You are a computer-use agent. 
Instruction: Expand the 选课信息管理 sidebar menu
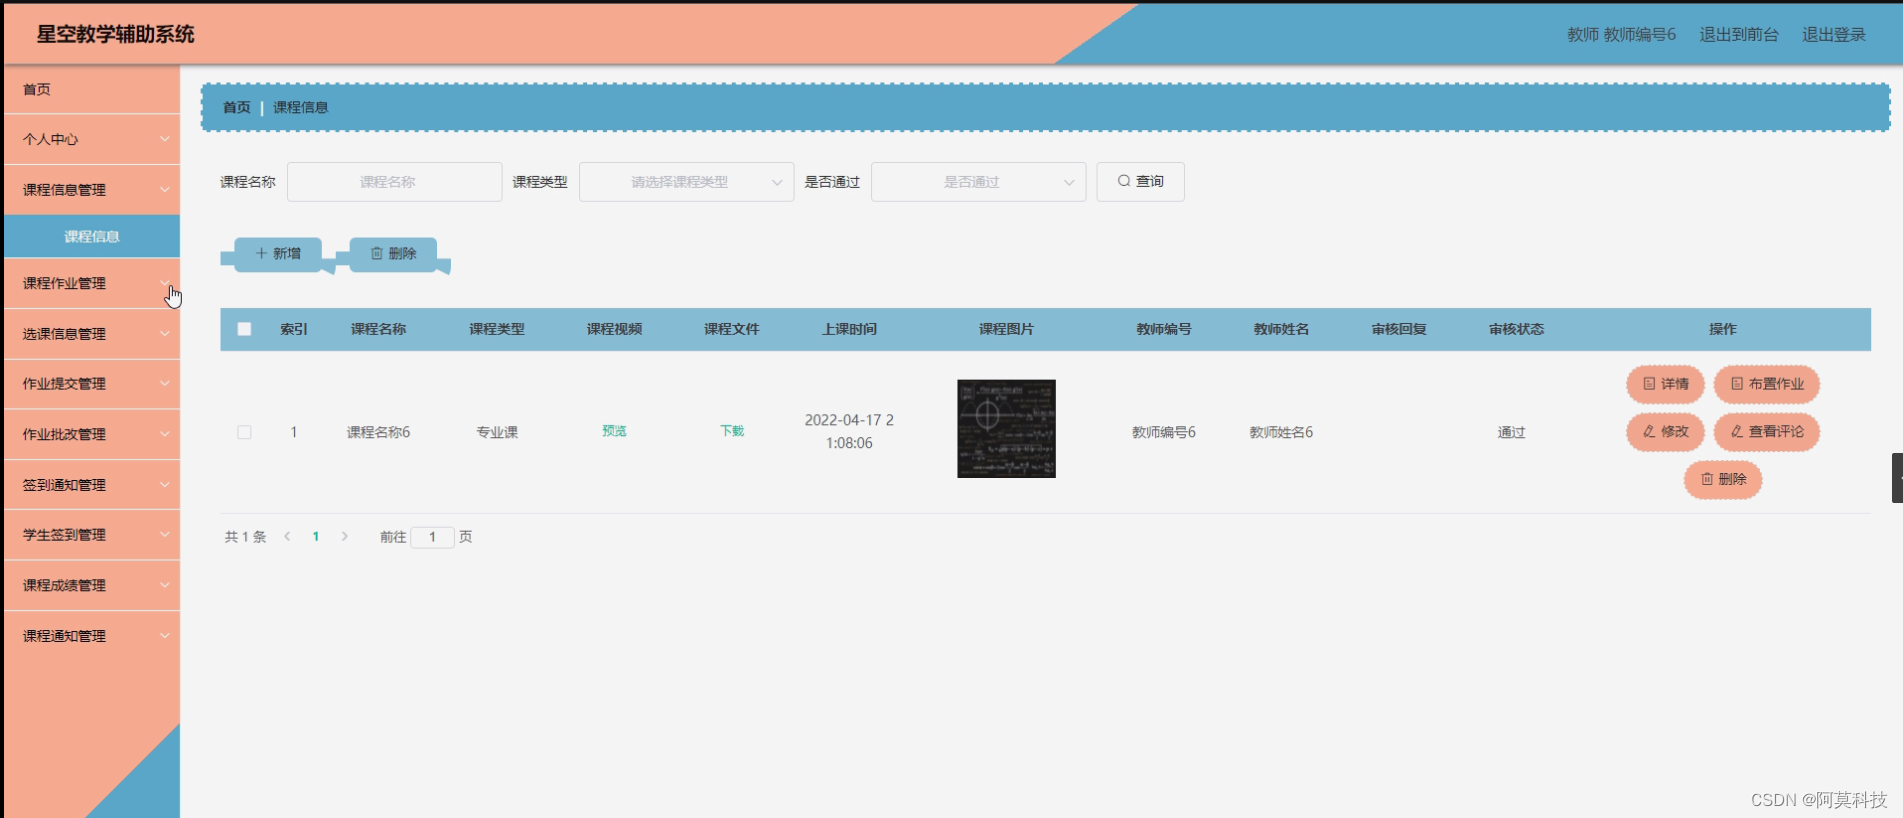(92, 334)
